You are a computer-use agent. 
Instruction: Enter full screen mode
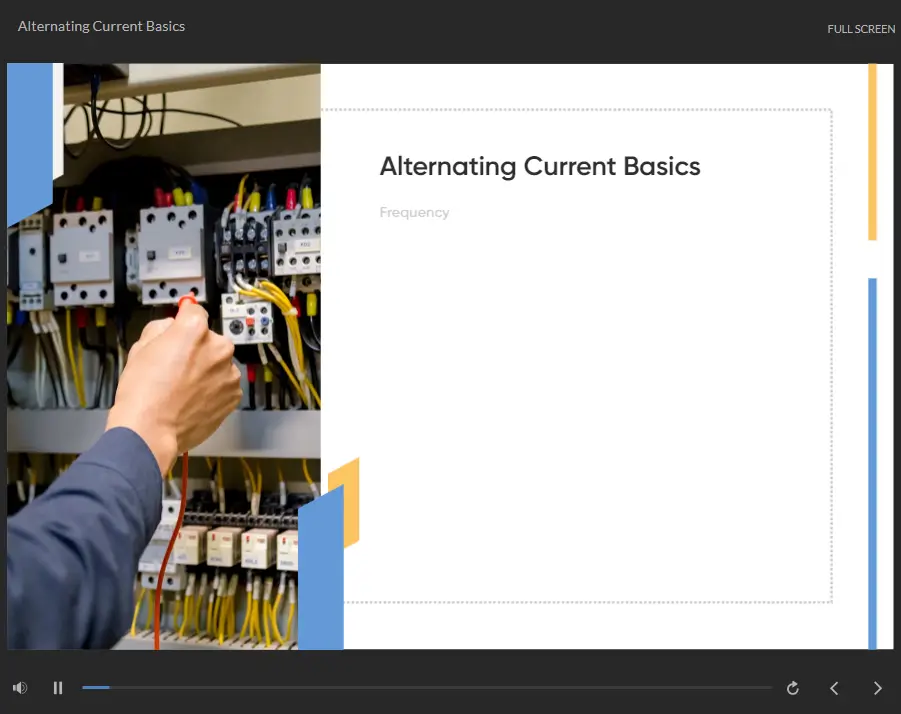click(x=861, y=29)
